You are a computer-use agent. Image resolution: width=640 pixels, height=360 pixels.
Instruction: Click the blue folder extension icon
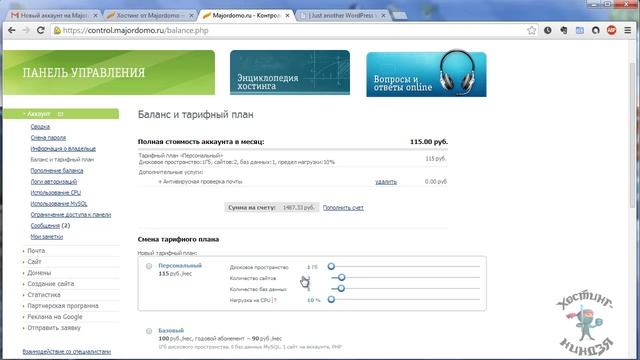tap(580, 30)
